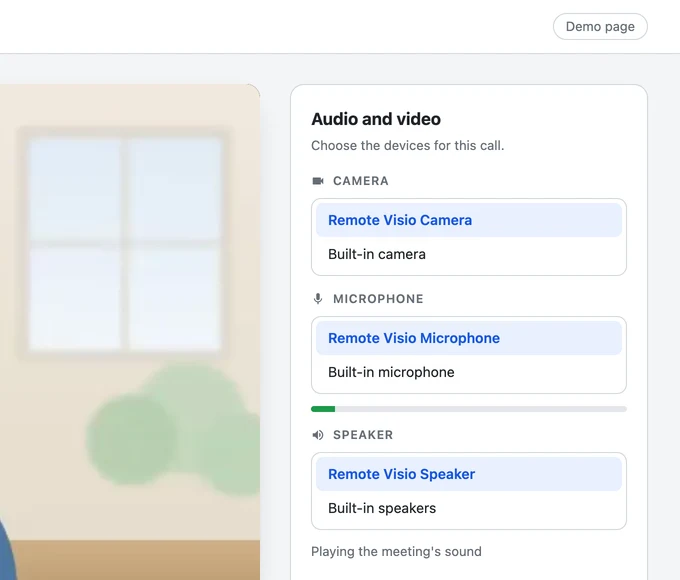Click the microphone level meter bar
Screen dimensions: 680x580
click(469, 409)
